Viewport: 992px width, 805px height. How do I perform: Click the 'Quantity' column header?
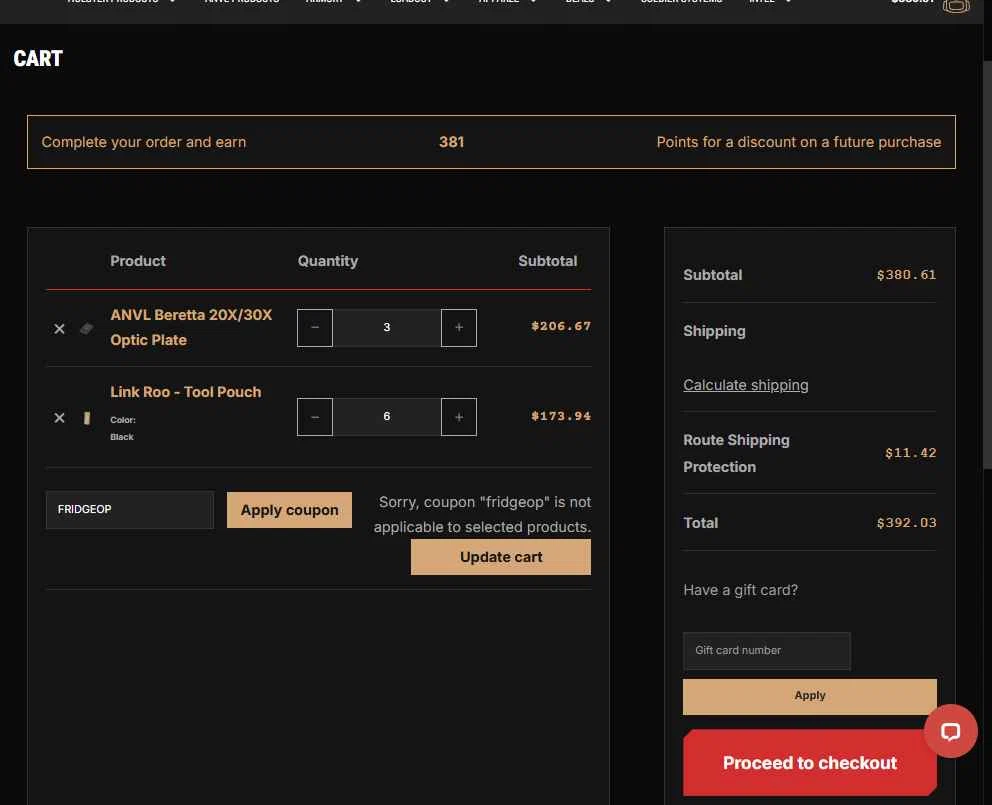[328, 261]
